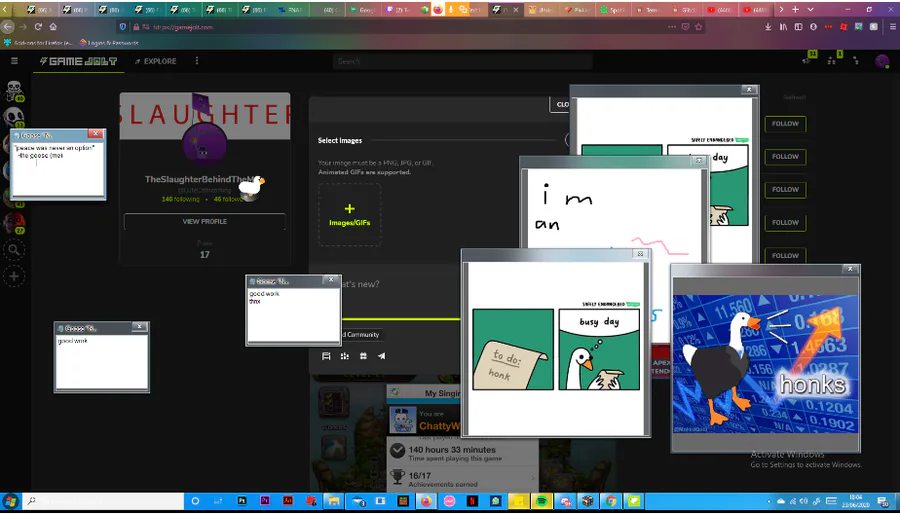Open Photoshop from the taskbar
900x514 pixels.
click(242, 501)
